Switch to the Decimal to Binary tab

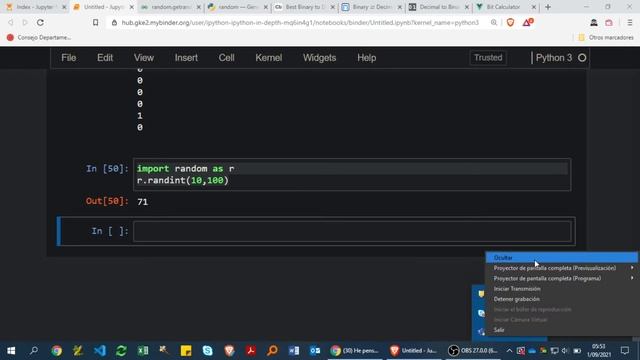coord(438,7)
